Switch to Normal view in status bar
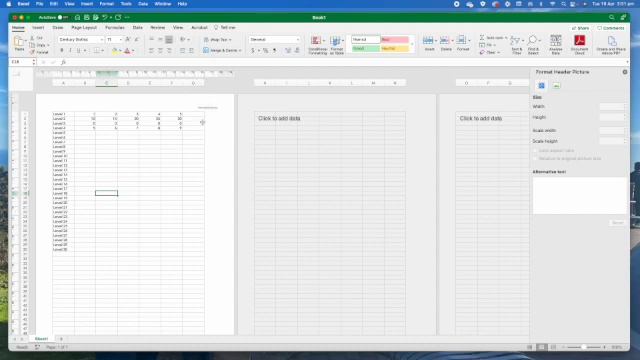The width and height of the screenshot is (640, 360). tap(530, 347)
